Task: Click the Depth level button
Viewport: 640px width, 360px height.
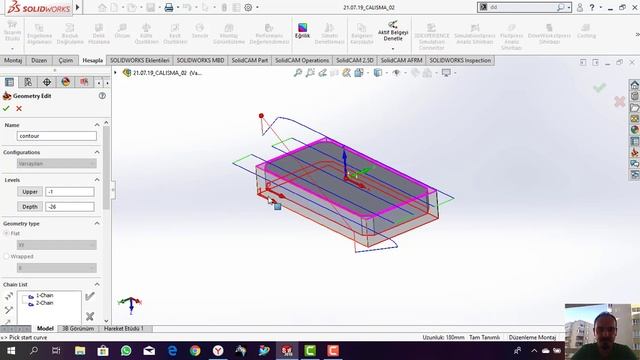Action: (x=30, y=207)
